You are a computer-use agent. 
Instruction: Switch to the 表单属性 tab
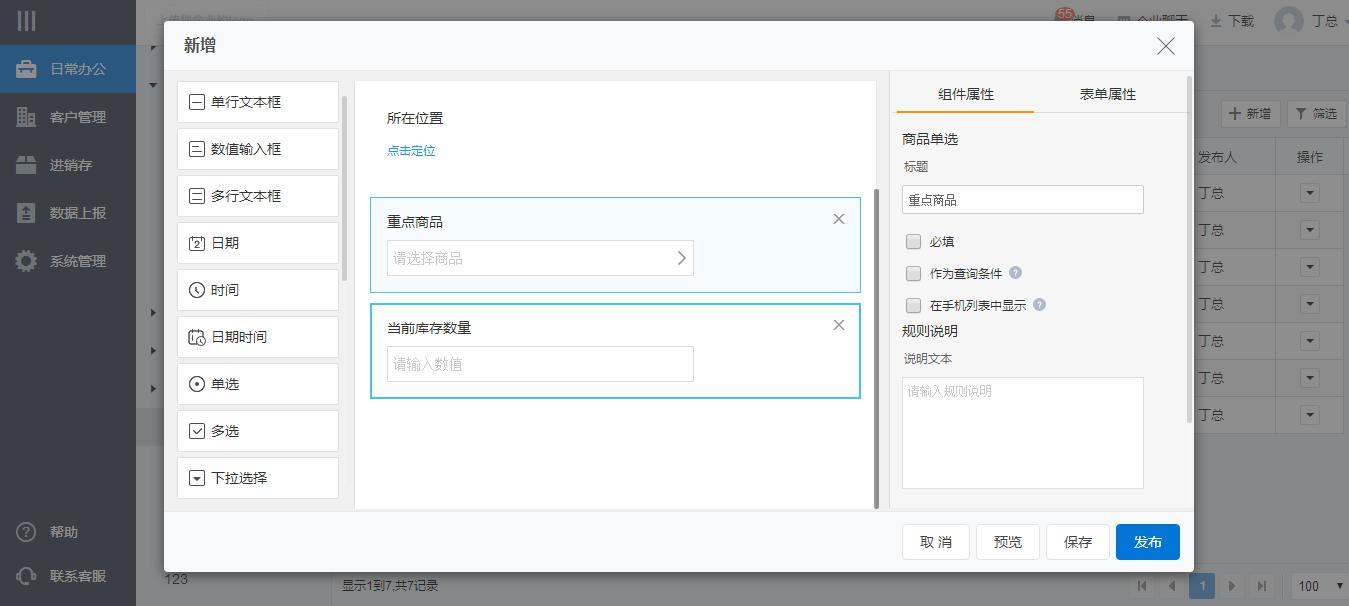coord(1107,94)
